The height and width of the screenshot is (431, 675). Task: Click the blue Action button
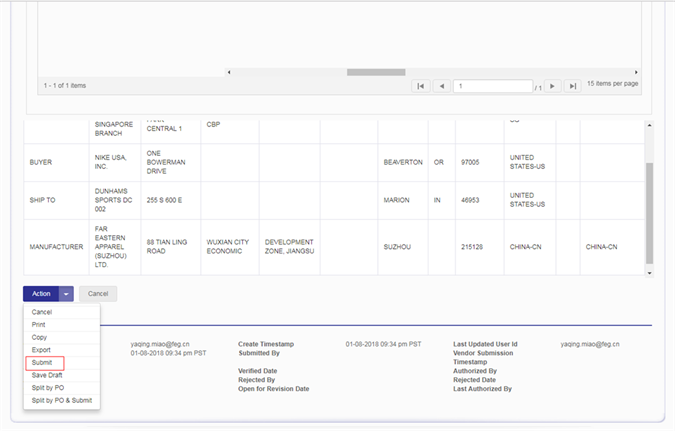click(41, 294)
